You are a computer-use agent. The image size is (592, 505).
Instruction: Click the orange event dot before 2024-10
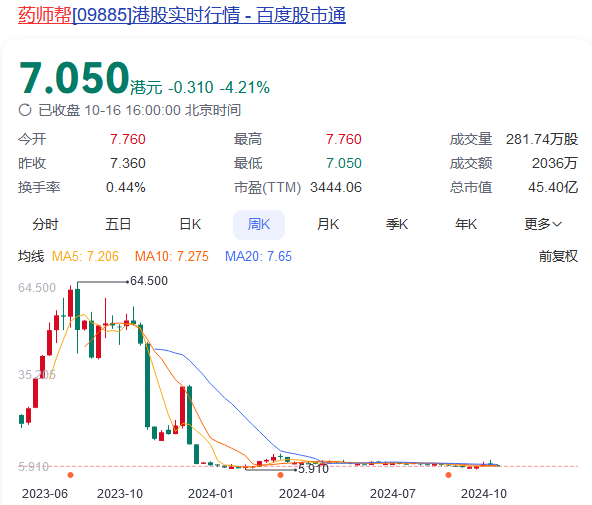[449, 475]
